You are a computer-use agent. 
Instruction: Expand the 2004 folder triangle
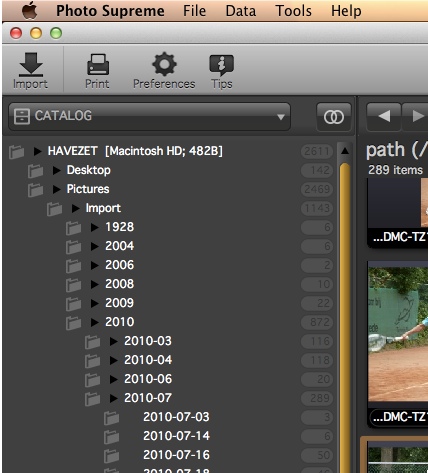point(95,246)
